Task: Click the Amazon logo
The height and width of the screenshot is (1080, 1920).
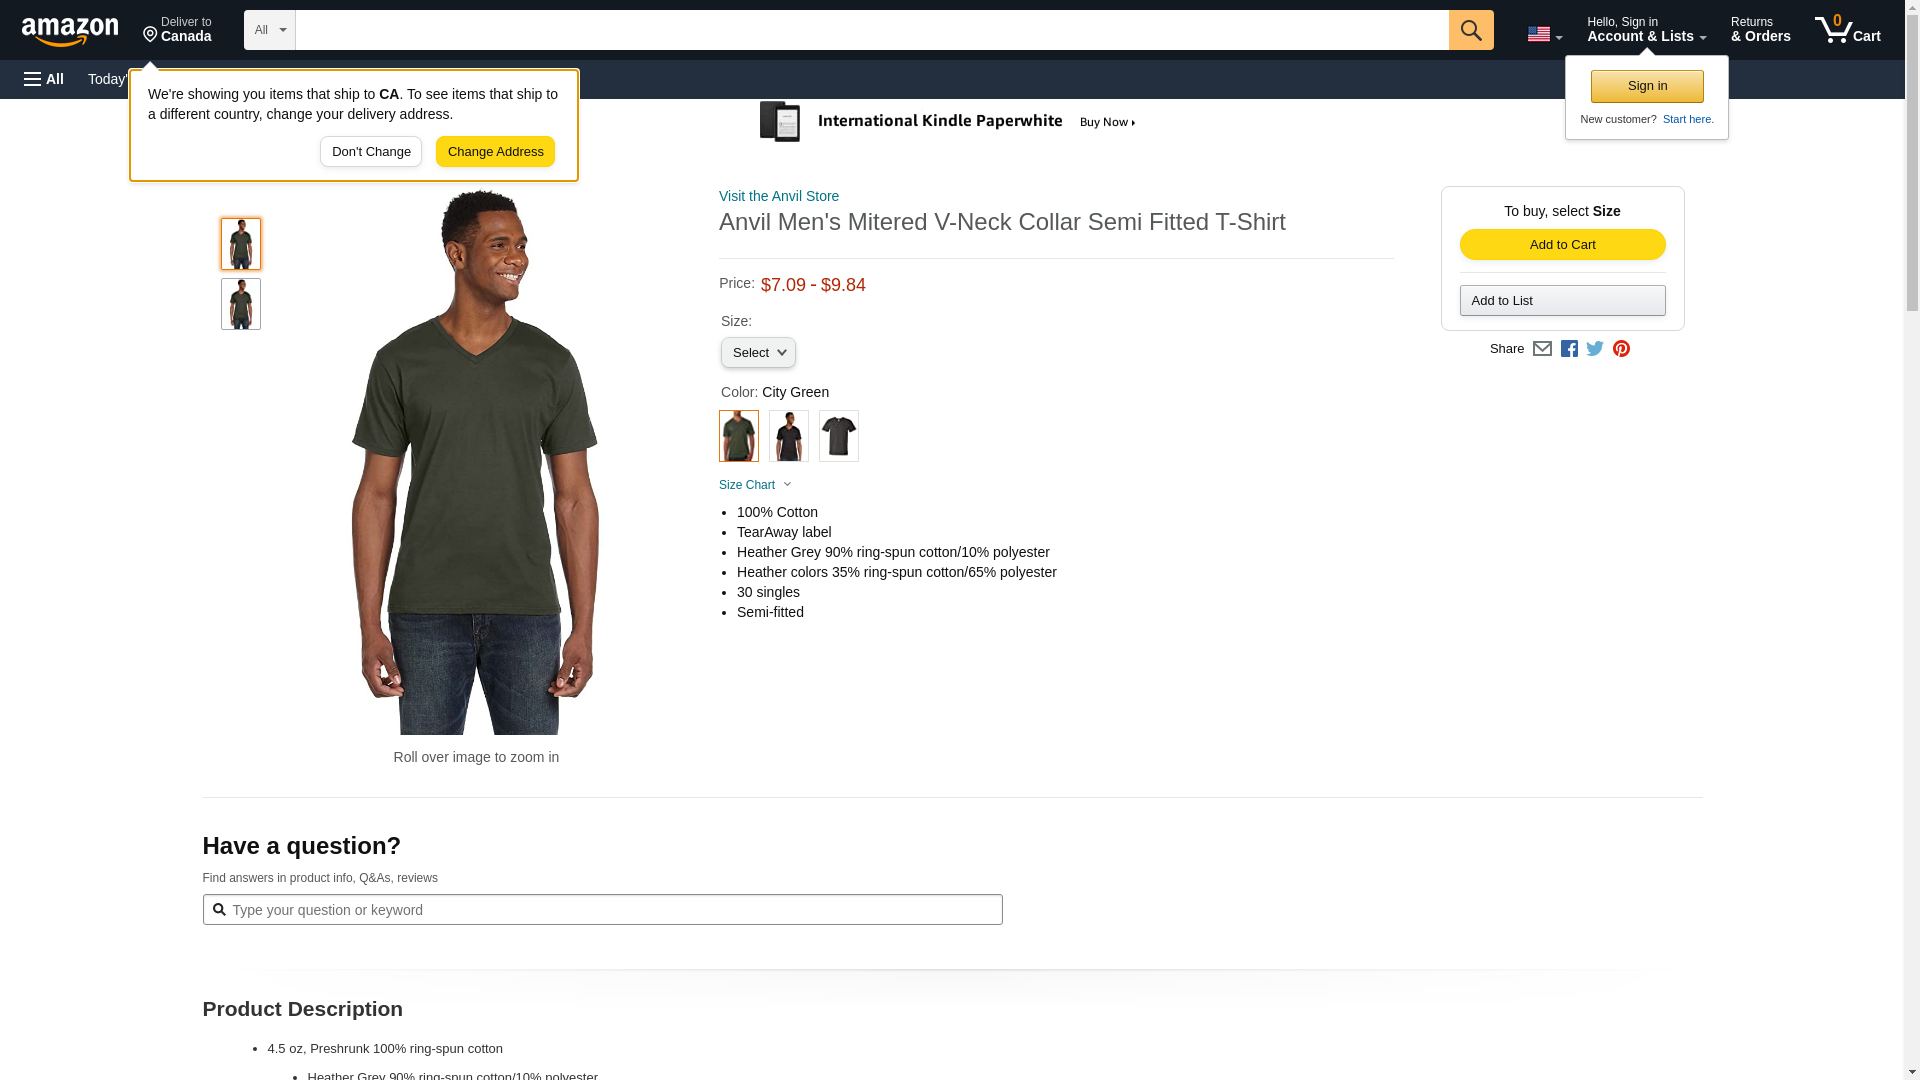Action: [70, 31]
